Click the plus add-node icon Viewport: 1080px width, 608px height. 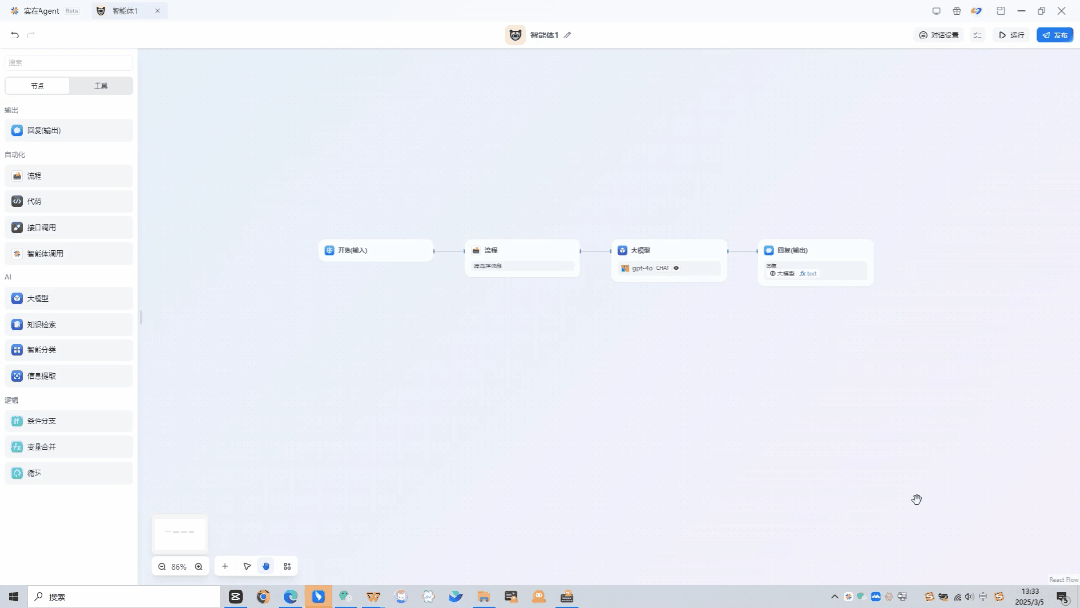coord(225,566)
